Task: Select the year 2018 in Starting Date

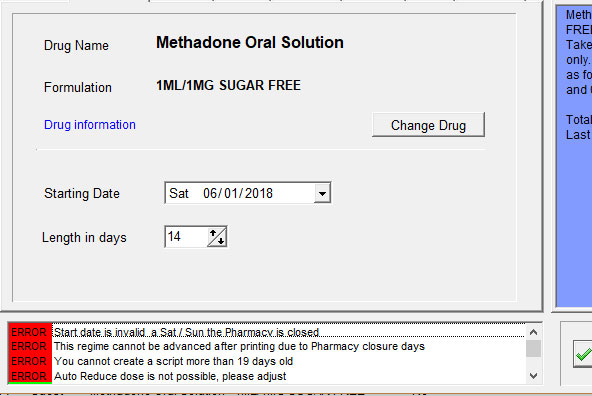Action: pos(259,193)
